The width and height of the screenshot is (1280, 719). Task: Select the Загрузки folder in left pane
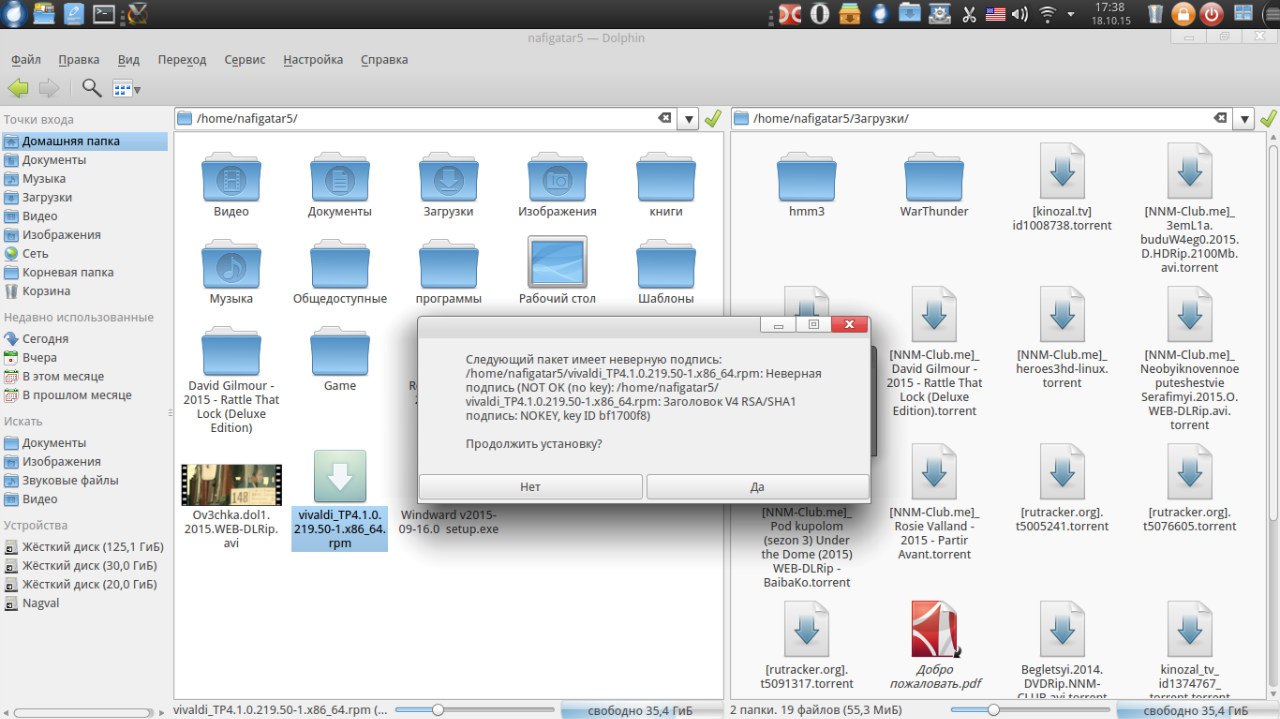pyautogui.click(x=448, y=178)
